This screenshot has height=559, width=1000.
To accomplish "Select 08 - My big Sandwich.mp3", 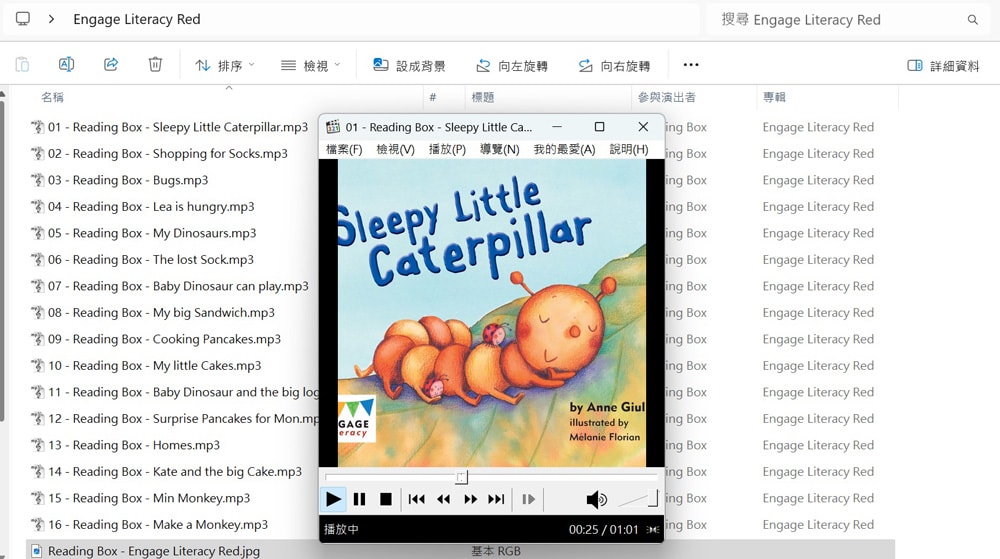I will (x=161, y=312).
